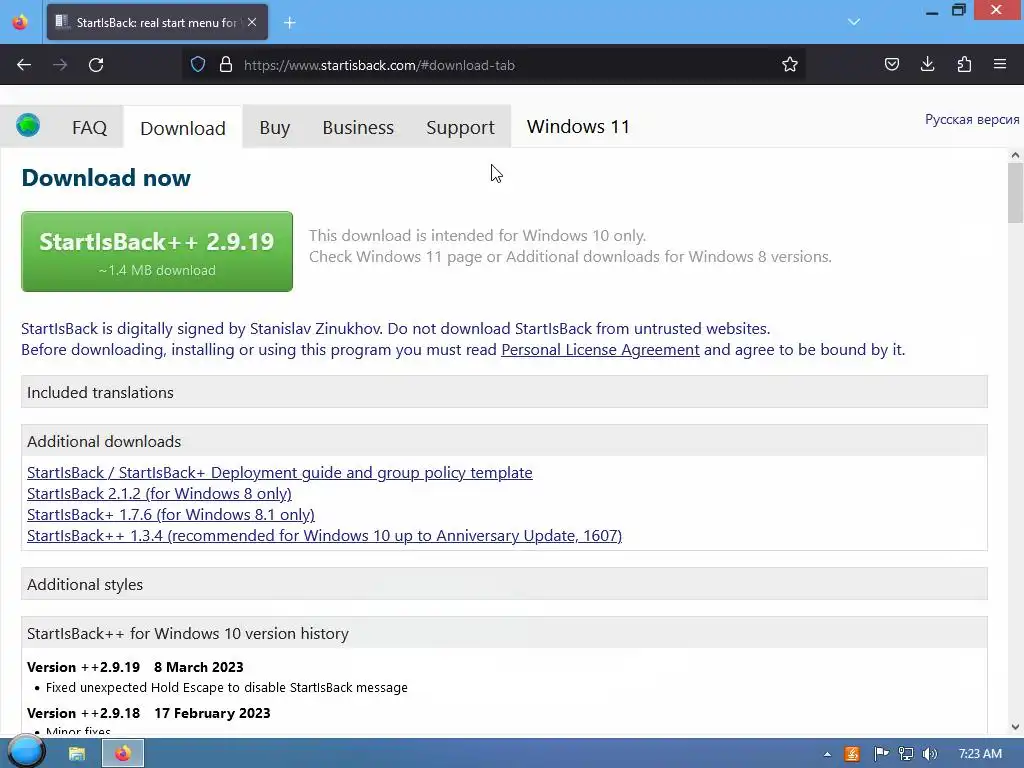
Task: Click the orange tray application icon
Action: click(x=852, y=754)
